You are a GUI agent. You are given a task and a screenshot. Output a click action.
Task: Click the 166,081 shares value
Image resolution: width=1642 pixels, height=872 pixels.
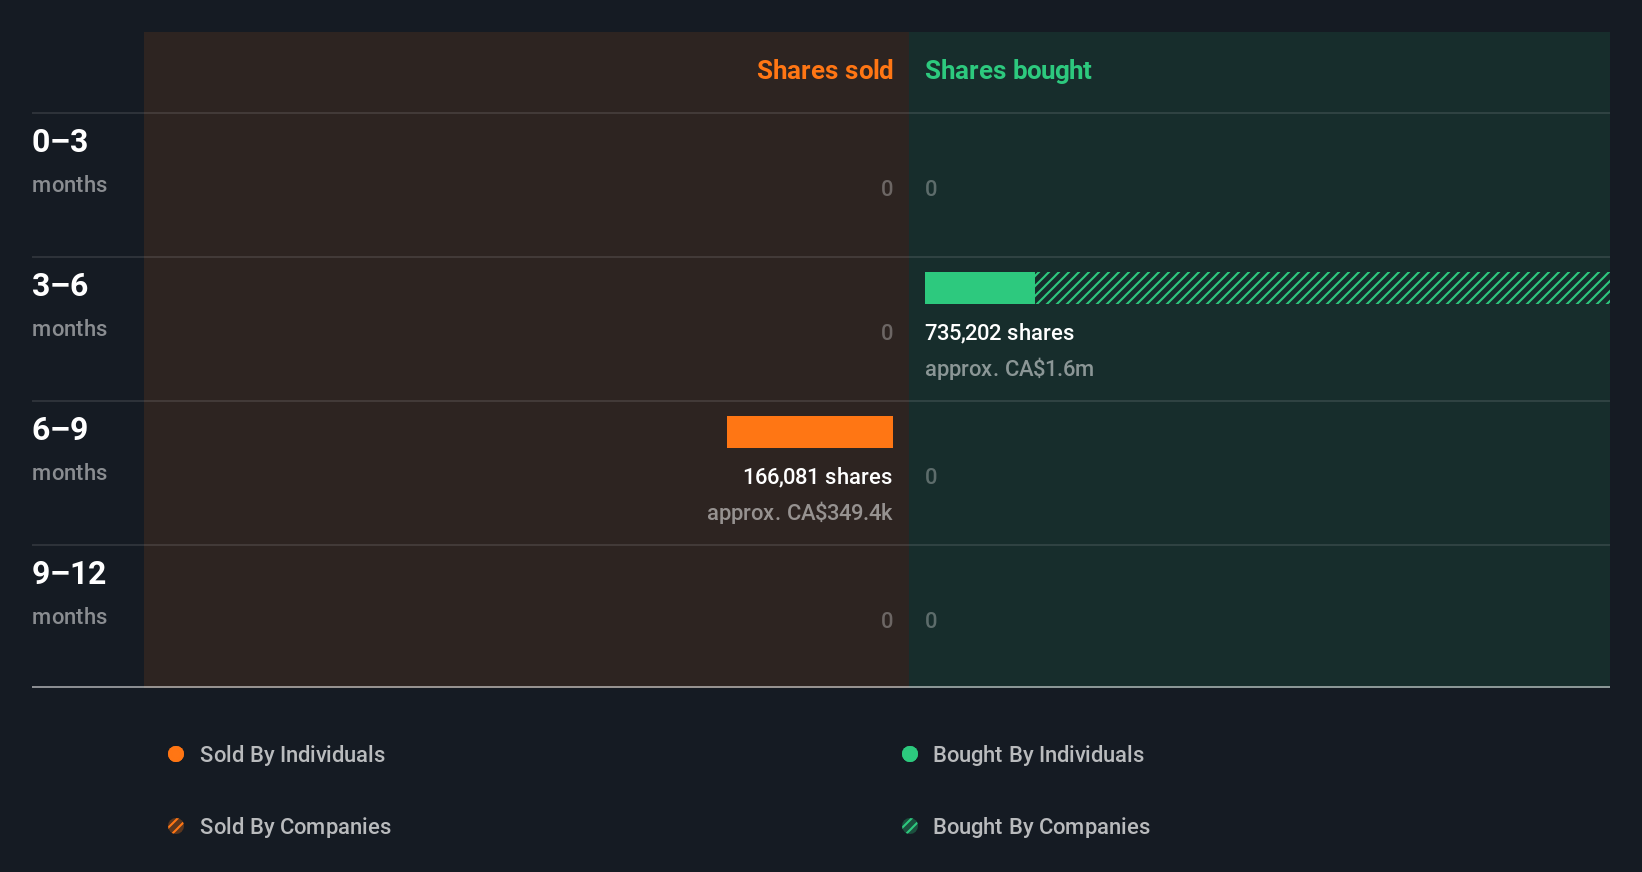tap(818, 476)
